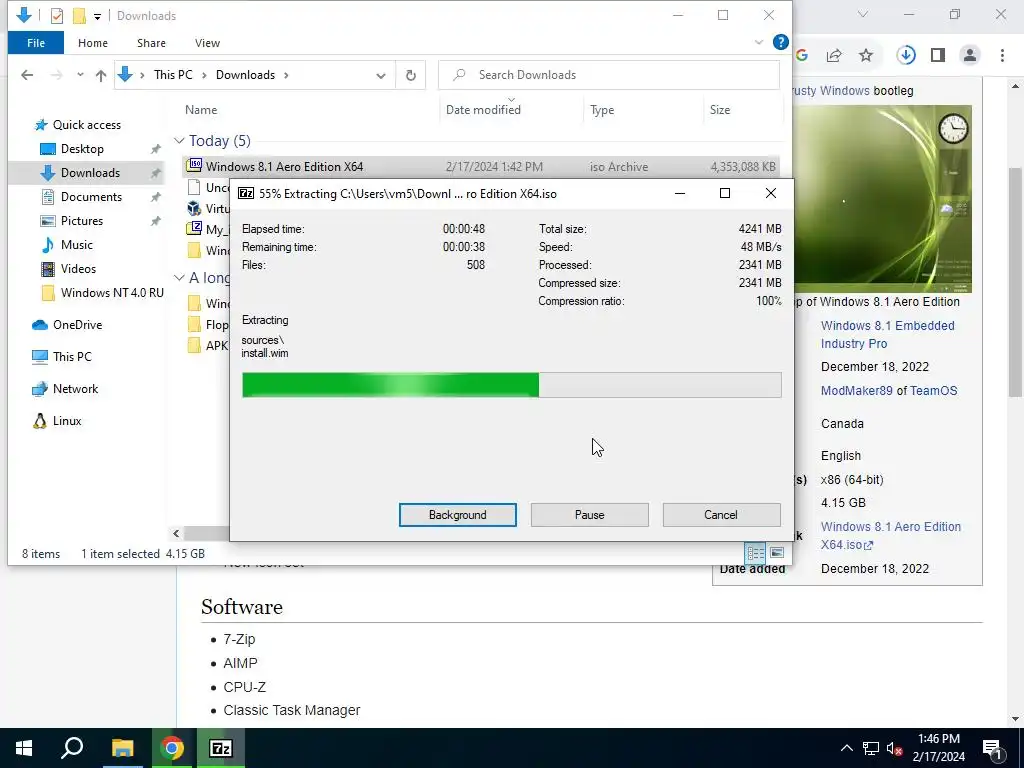
Task: Go up one folder level
Action: coord(101,75)
